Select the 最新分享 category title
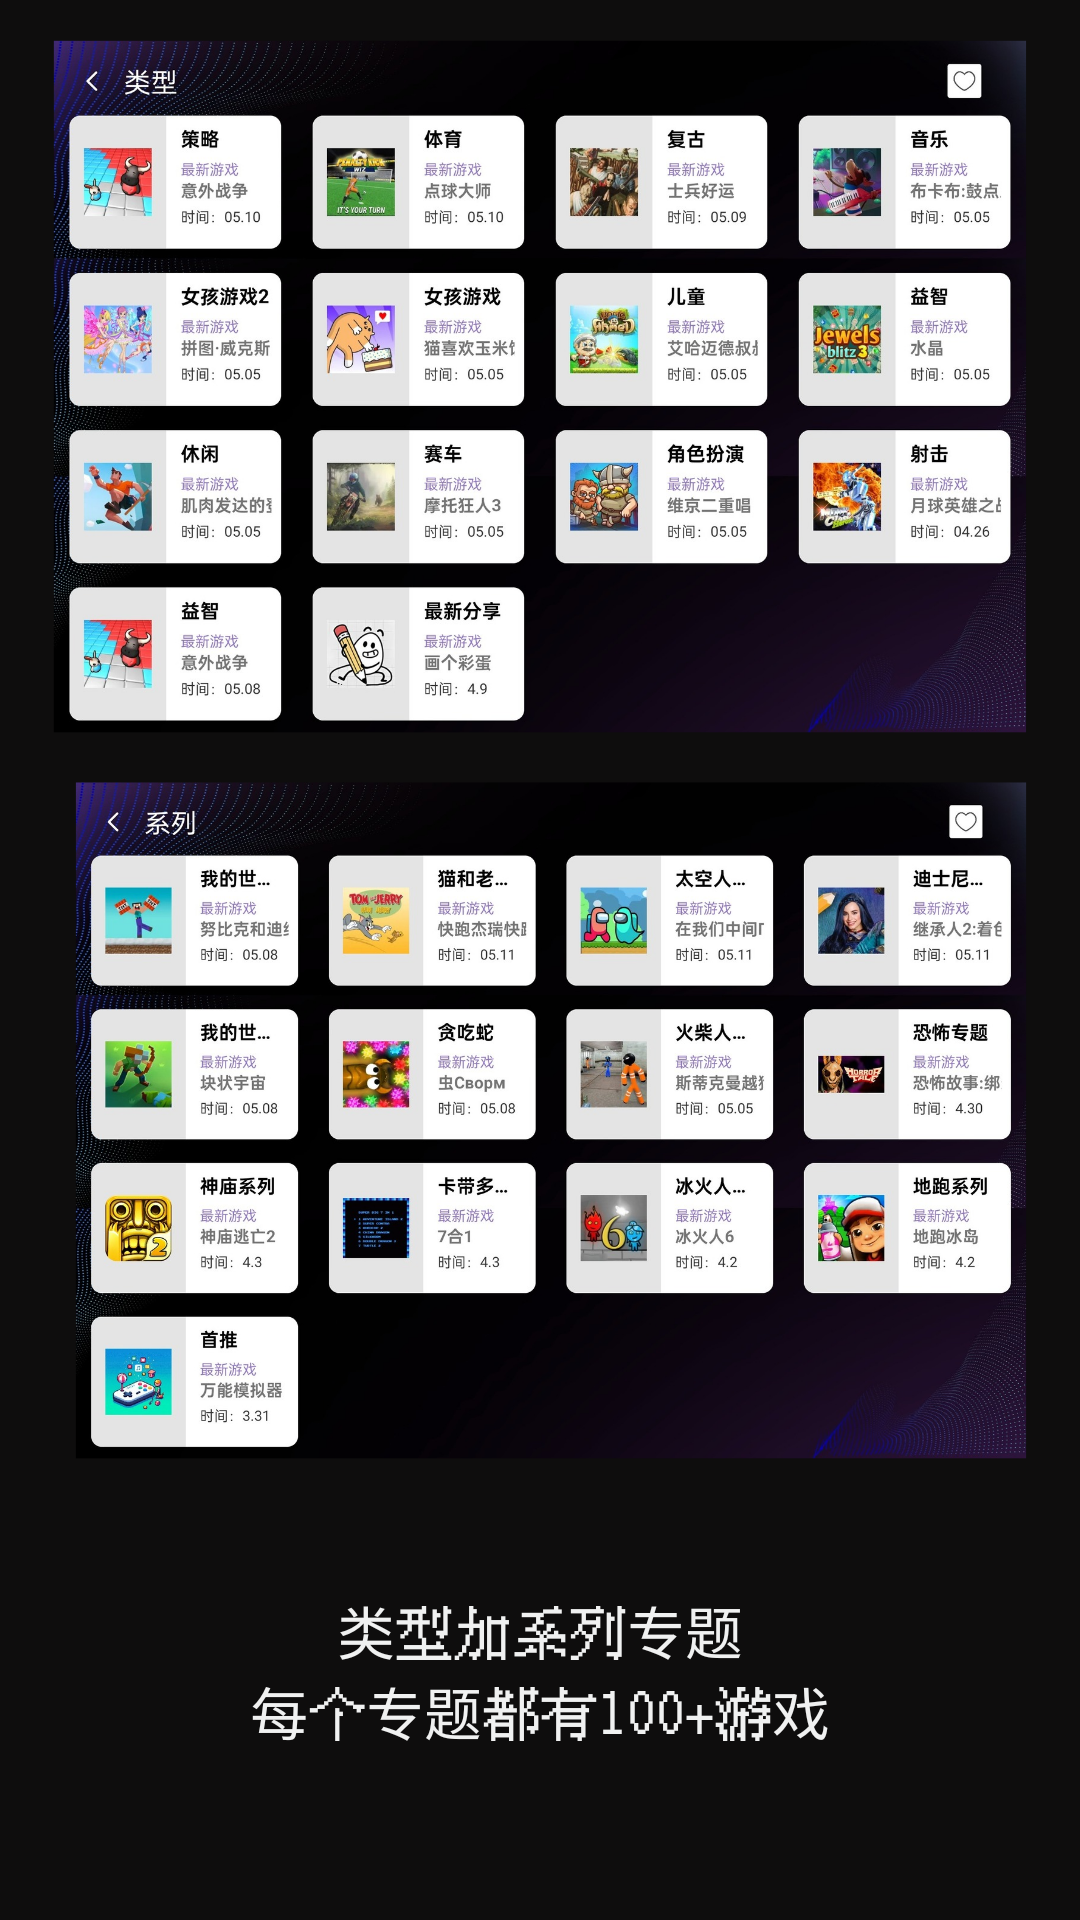This screenshot has height=1920, width=1080. point(463,611)
